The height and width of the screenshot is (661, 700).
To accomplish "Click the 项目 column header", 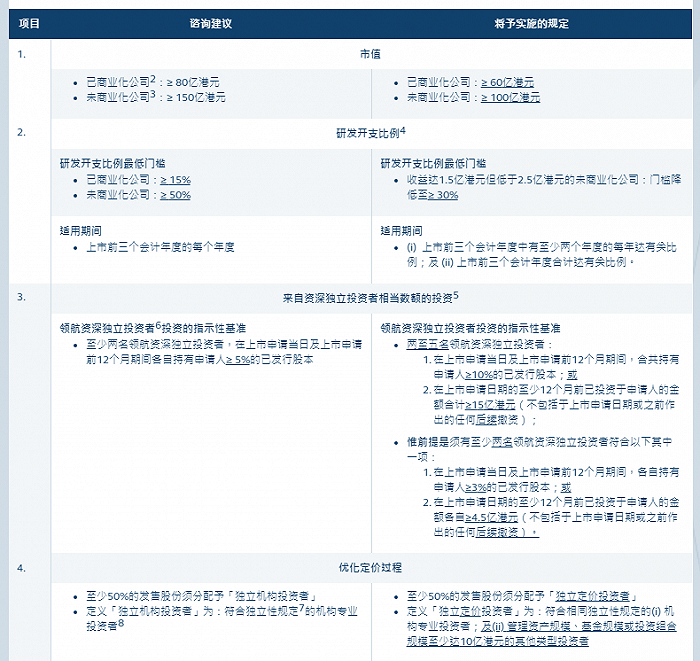I will [x=29, y=24].
